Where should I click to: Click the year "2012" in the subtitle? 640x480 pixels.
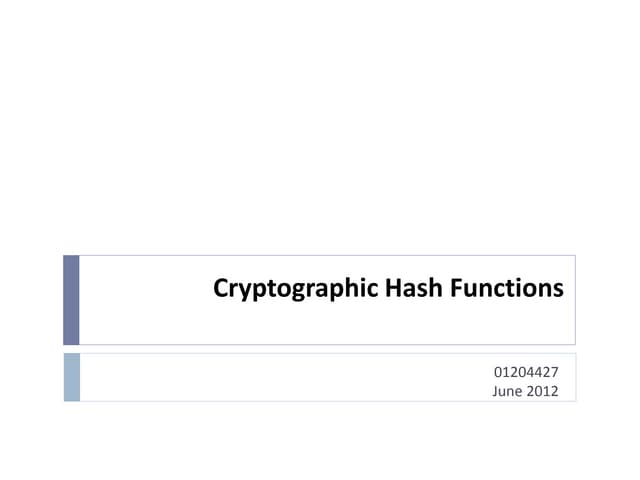[x=543, y=390]
